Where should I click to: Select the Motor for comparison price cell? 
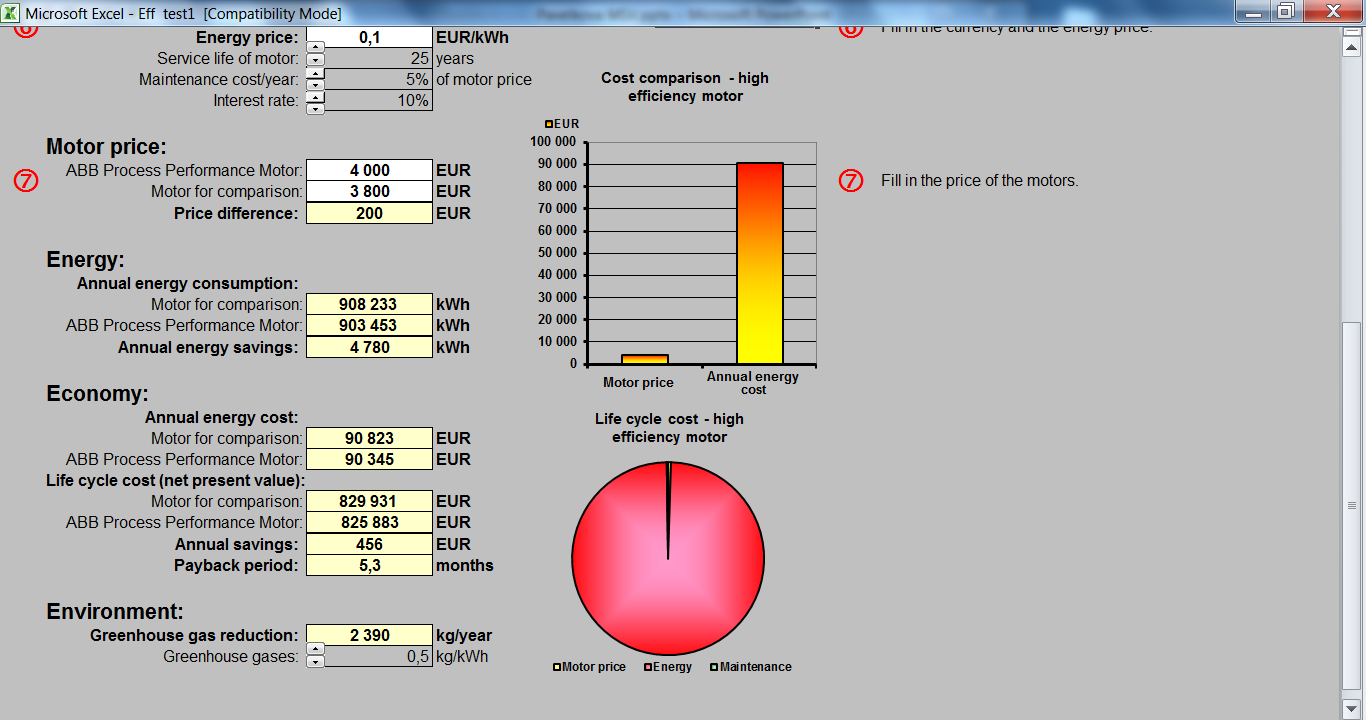(x=369, y=191)
